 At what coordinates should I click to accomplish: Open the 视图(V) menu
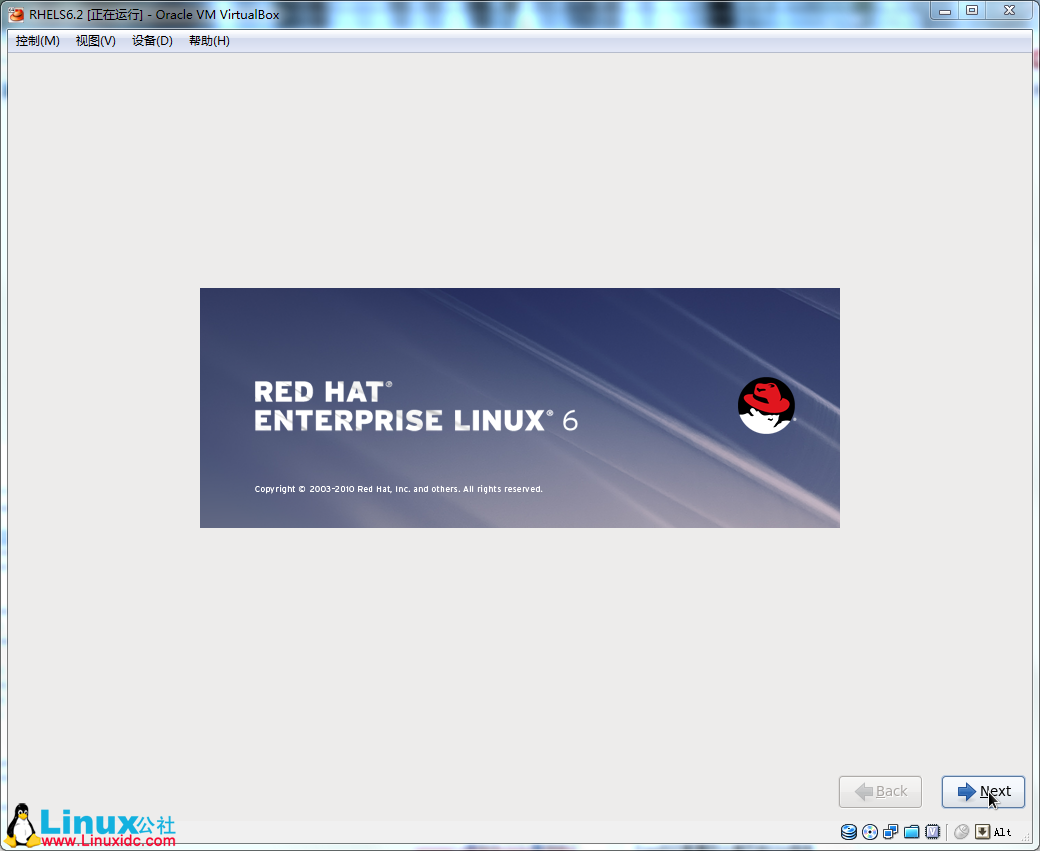(96, 41)
